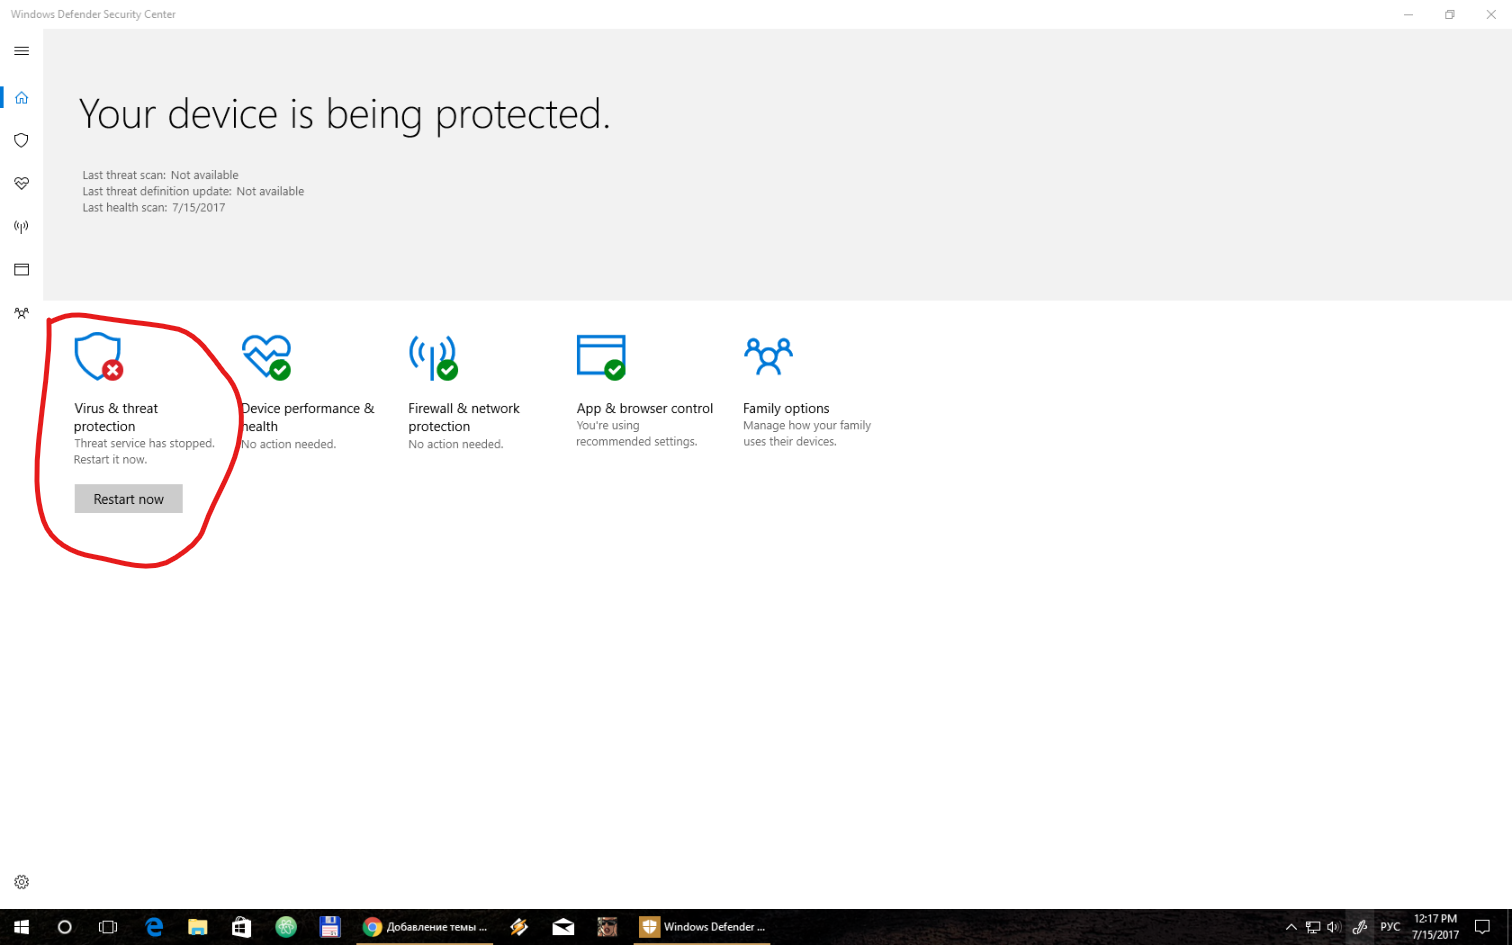Open the Family options tile

click(807, 391)
